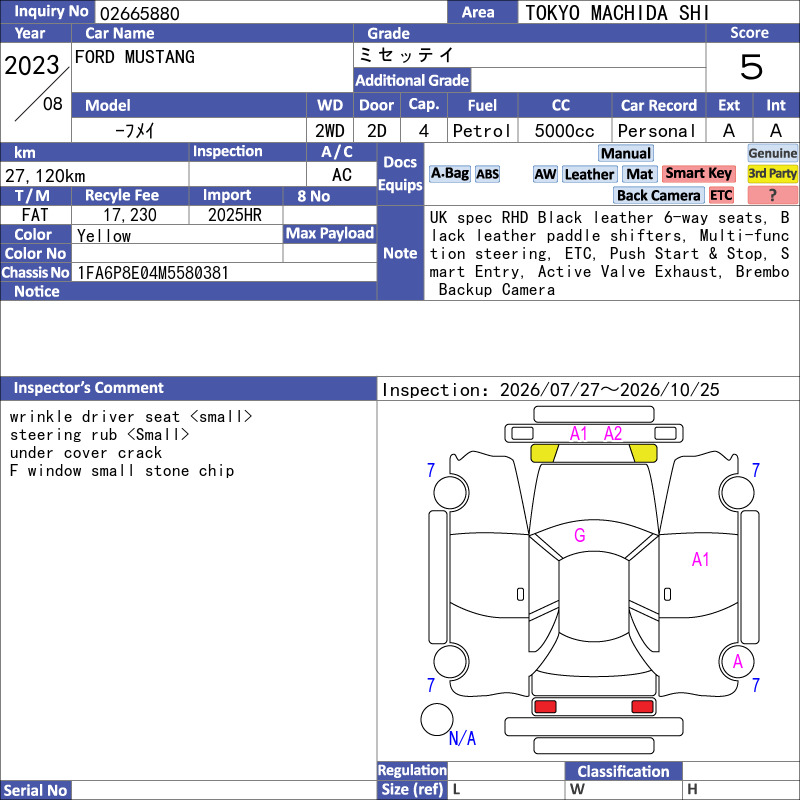Click the comment 'steering rub <Small>'
Viewport: 800px width, 800px height.
coord(99,435)
